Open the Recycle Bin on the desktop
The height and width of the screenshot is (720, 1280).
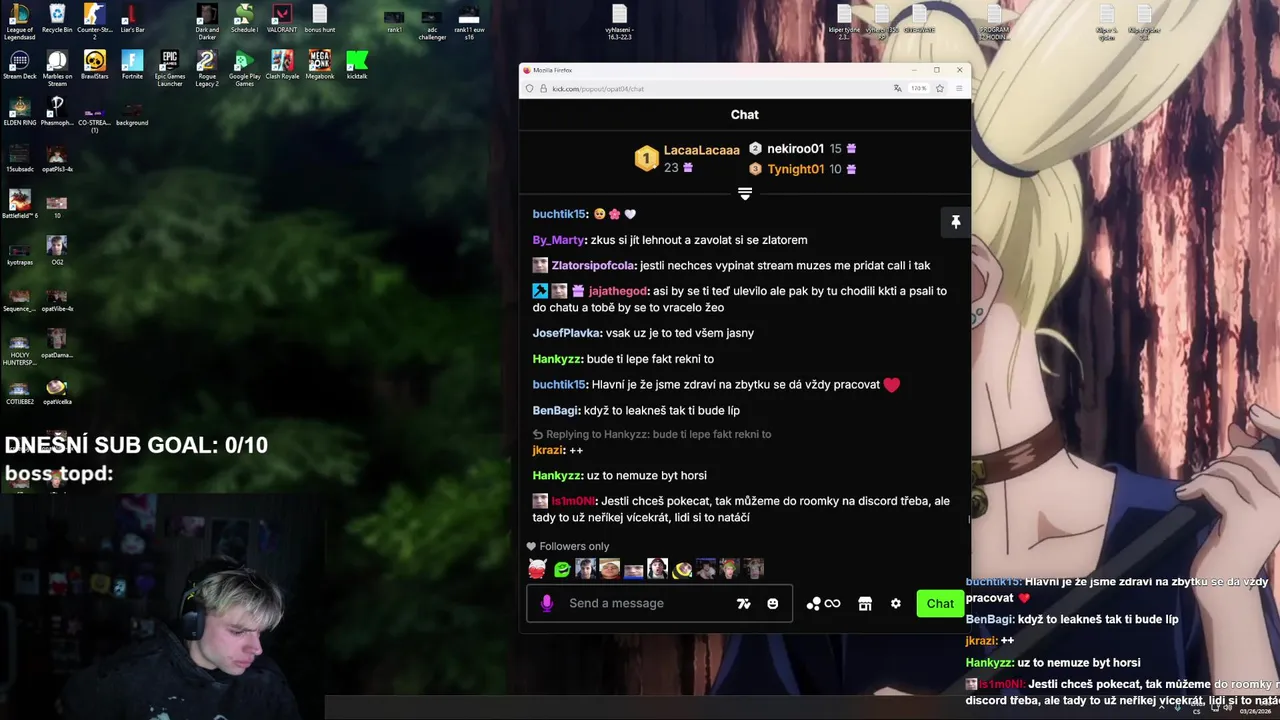click(x=57, y=19)
